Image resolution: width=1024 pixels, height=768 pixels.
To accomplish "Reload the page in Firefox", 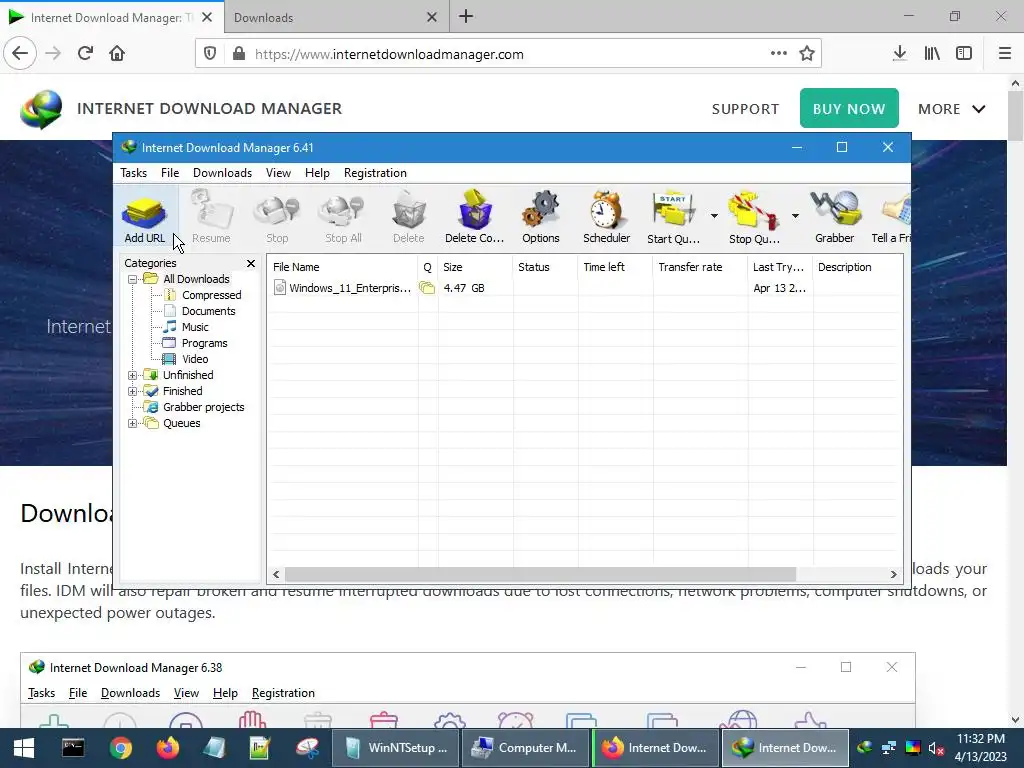I will [85, 54].
